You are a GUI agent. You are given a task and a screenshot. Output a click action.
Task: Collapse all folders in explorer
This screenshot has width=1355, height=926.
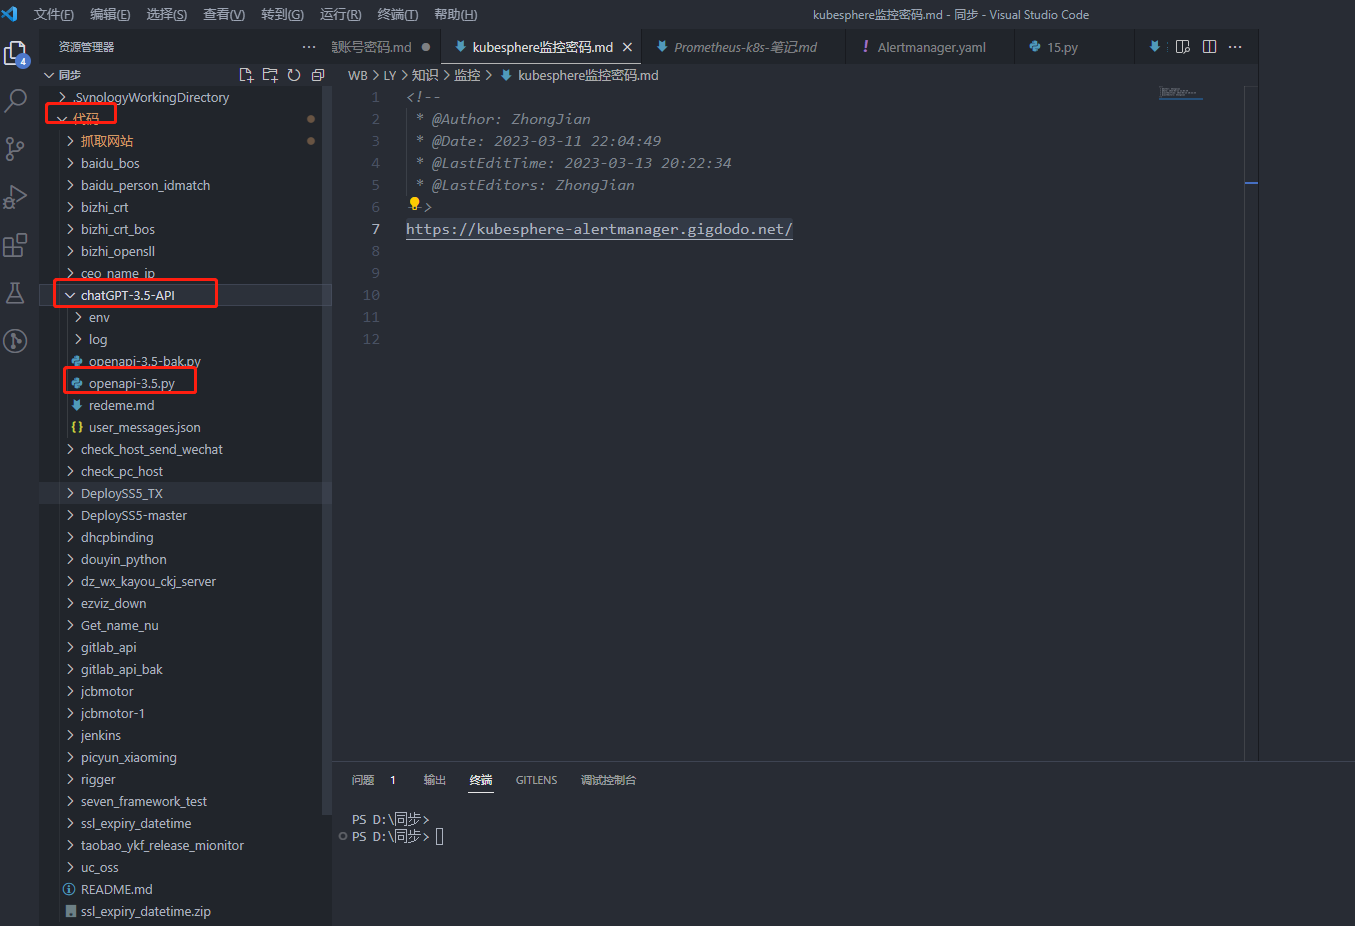click(x=318, y=75)
